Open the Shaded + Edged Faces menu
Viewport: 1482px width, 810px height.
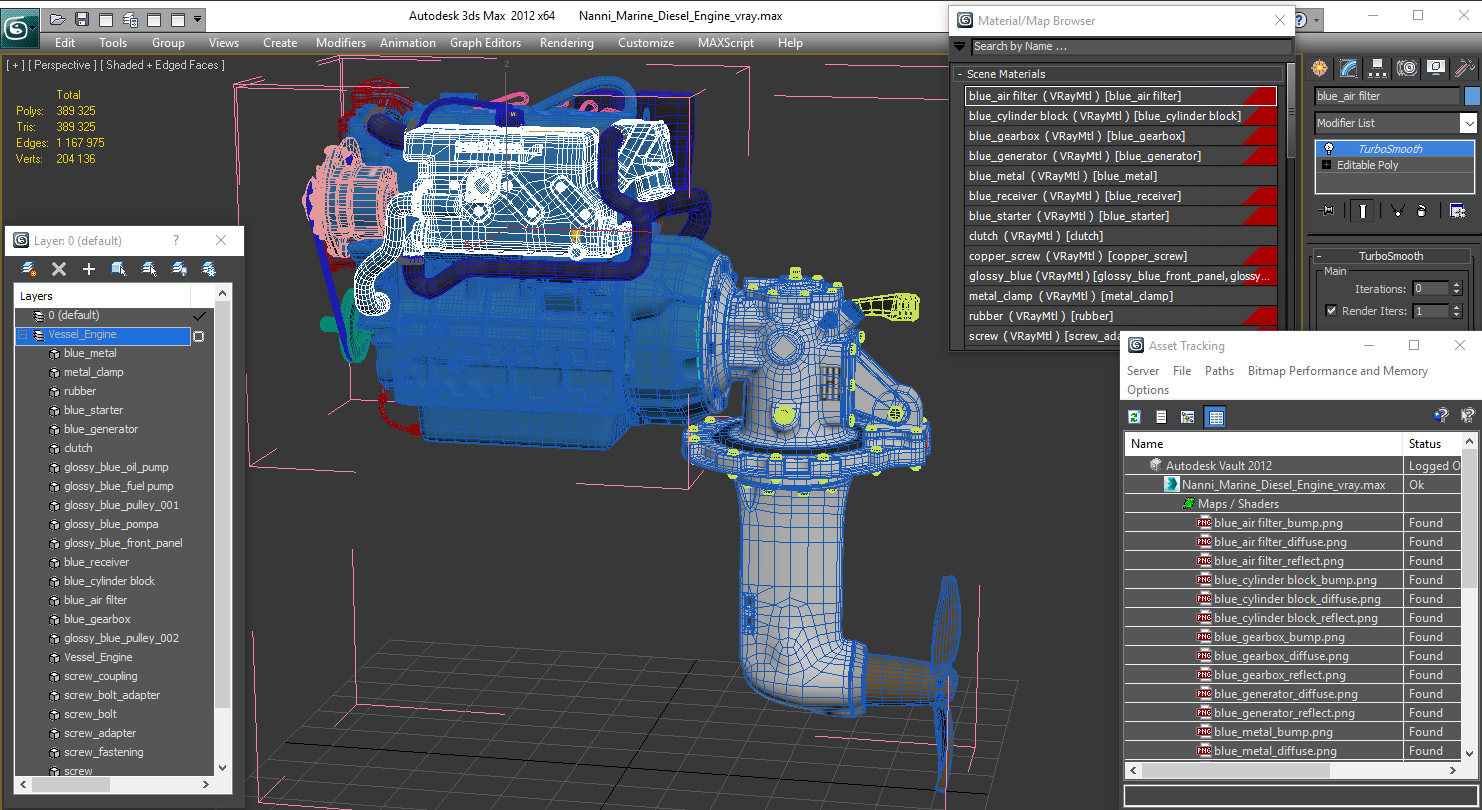[x=163, y=65]
